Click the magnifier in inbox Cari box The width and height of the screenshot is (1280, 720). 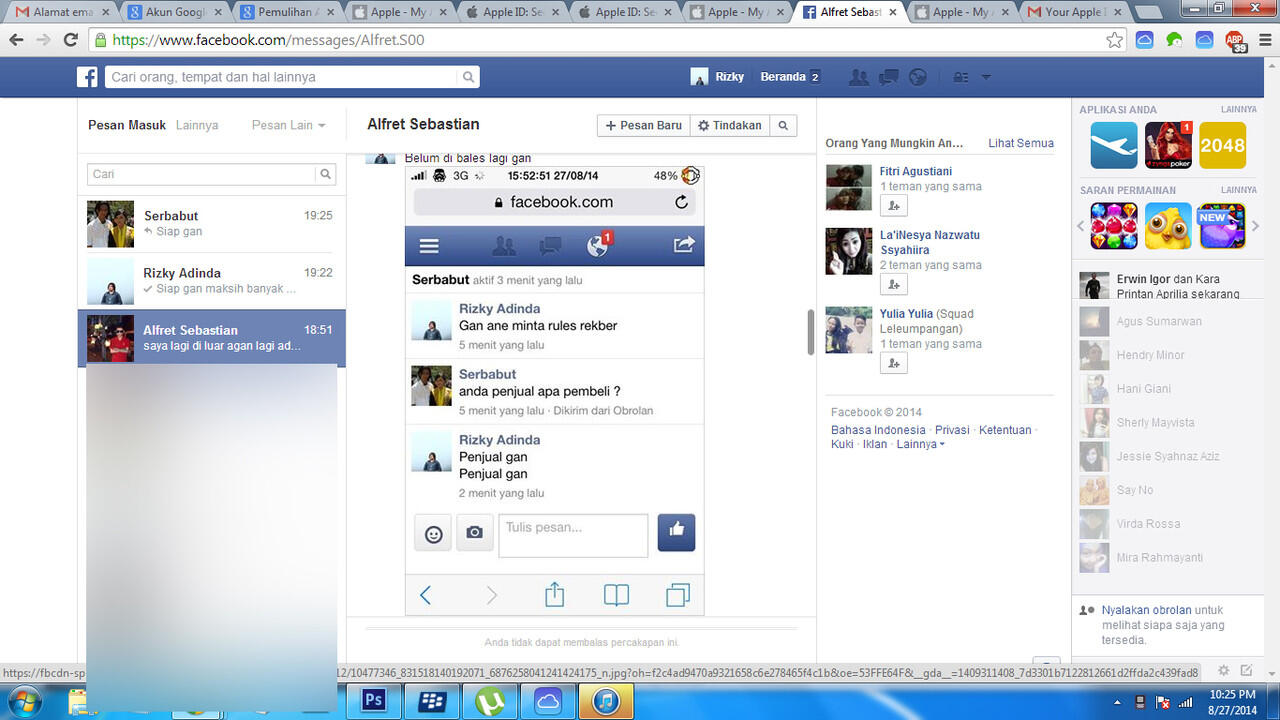(325, 174)
